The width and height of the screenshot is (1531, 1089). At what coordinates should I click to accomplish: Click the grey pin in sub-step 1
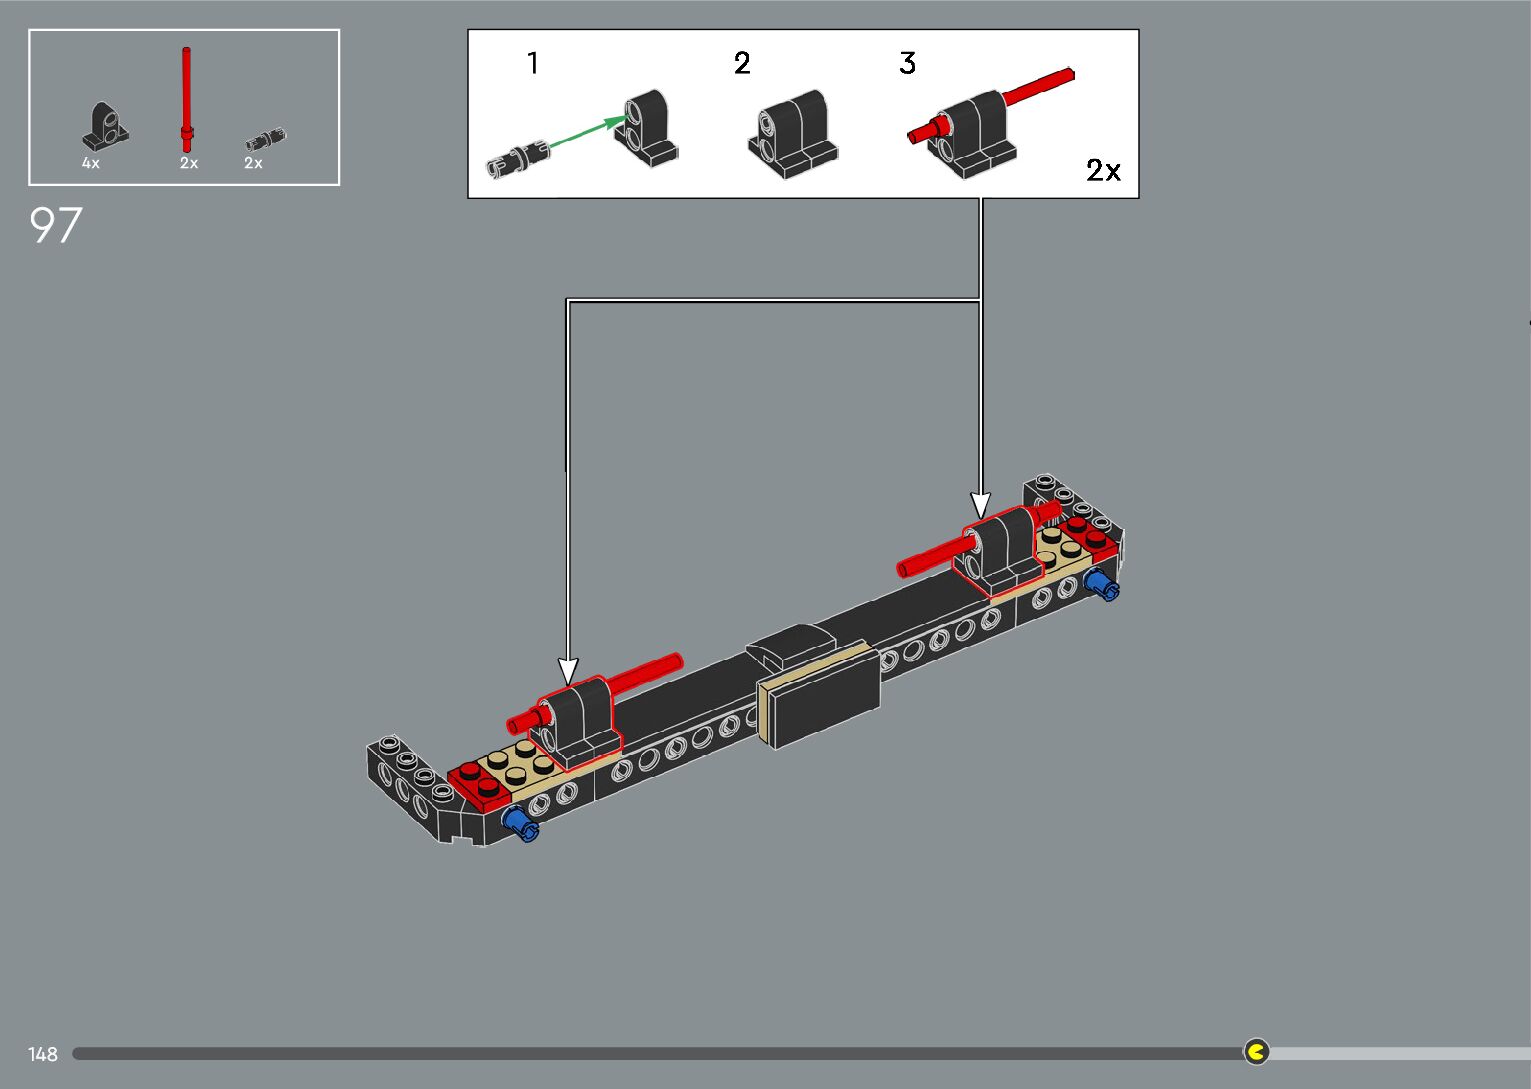pyautogui.click(x=517, y=159)
